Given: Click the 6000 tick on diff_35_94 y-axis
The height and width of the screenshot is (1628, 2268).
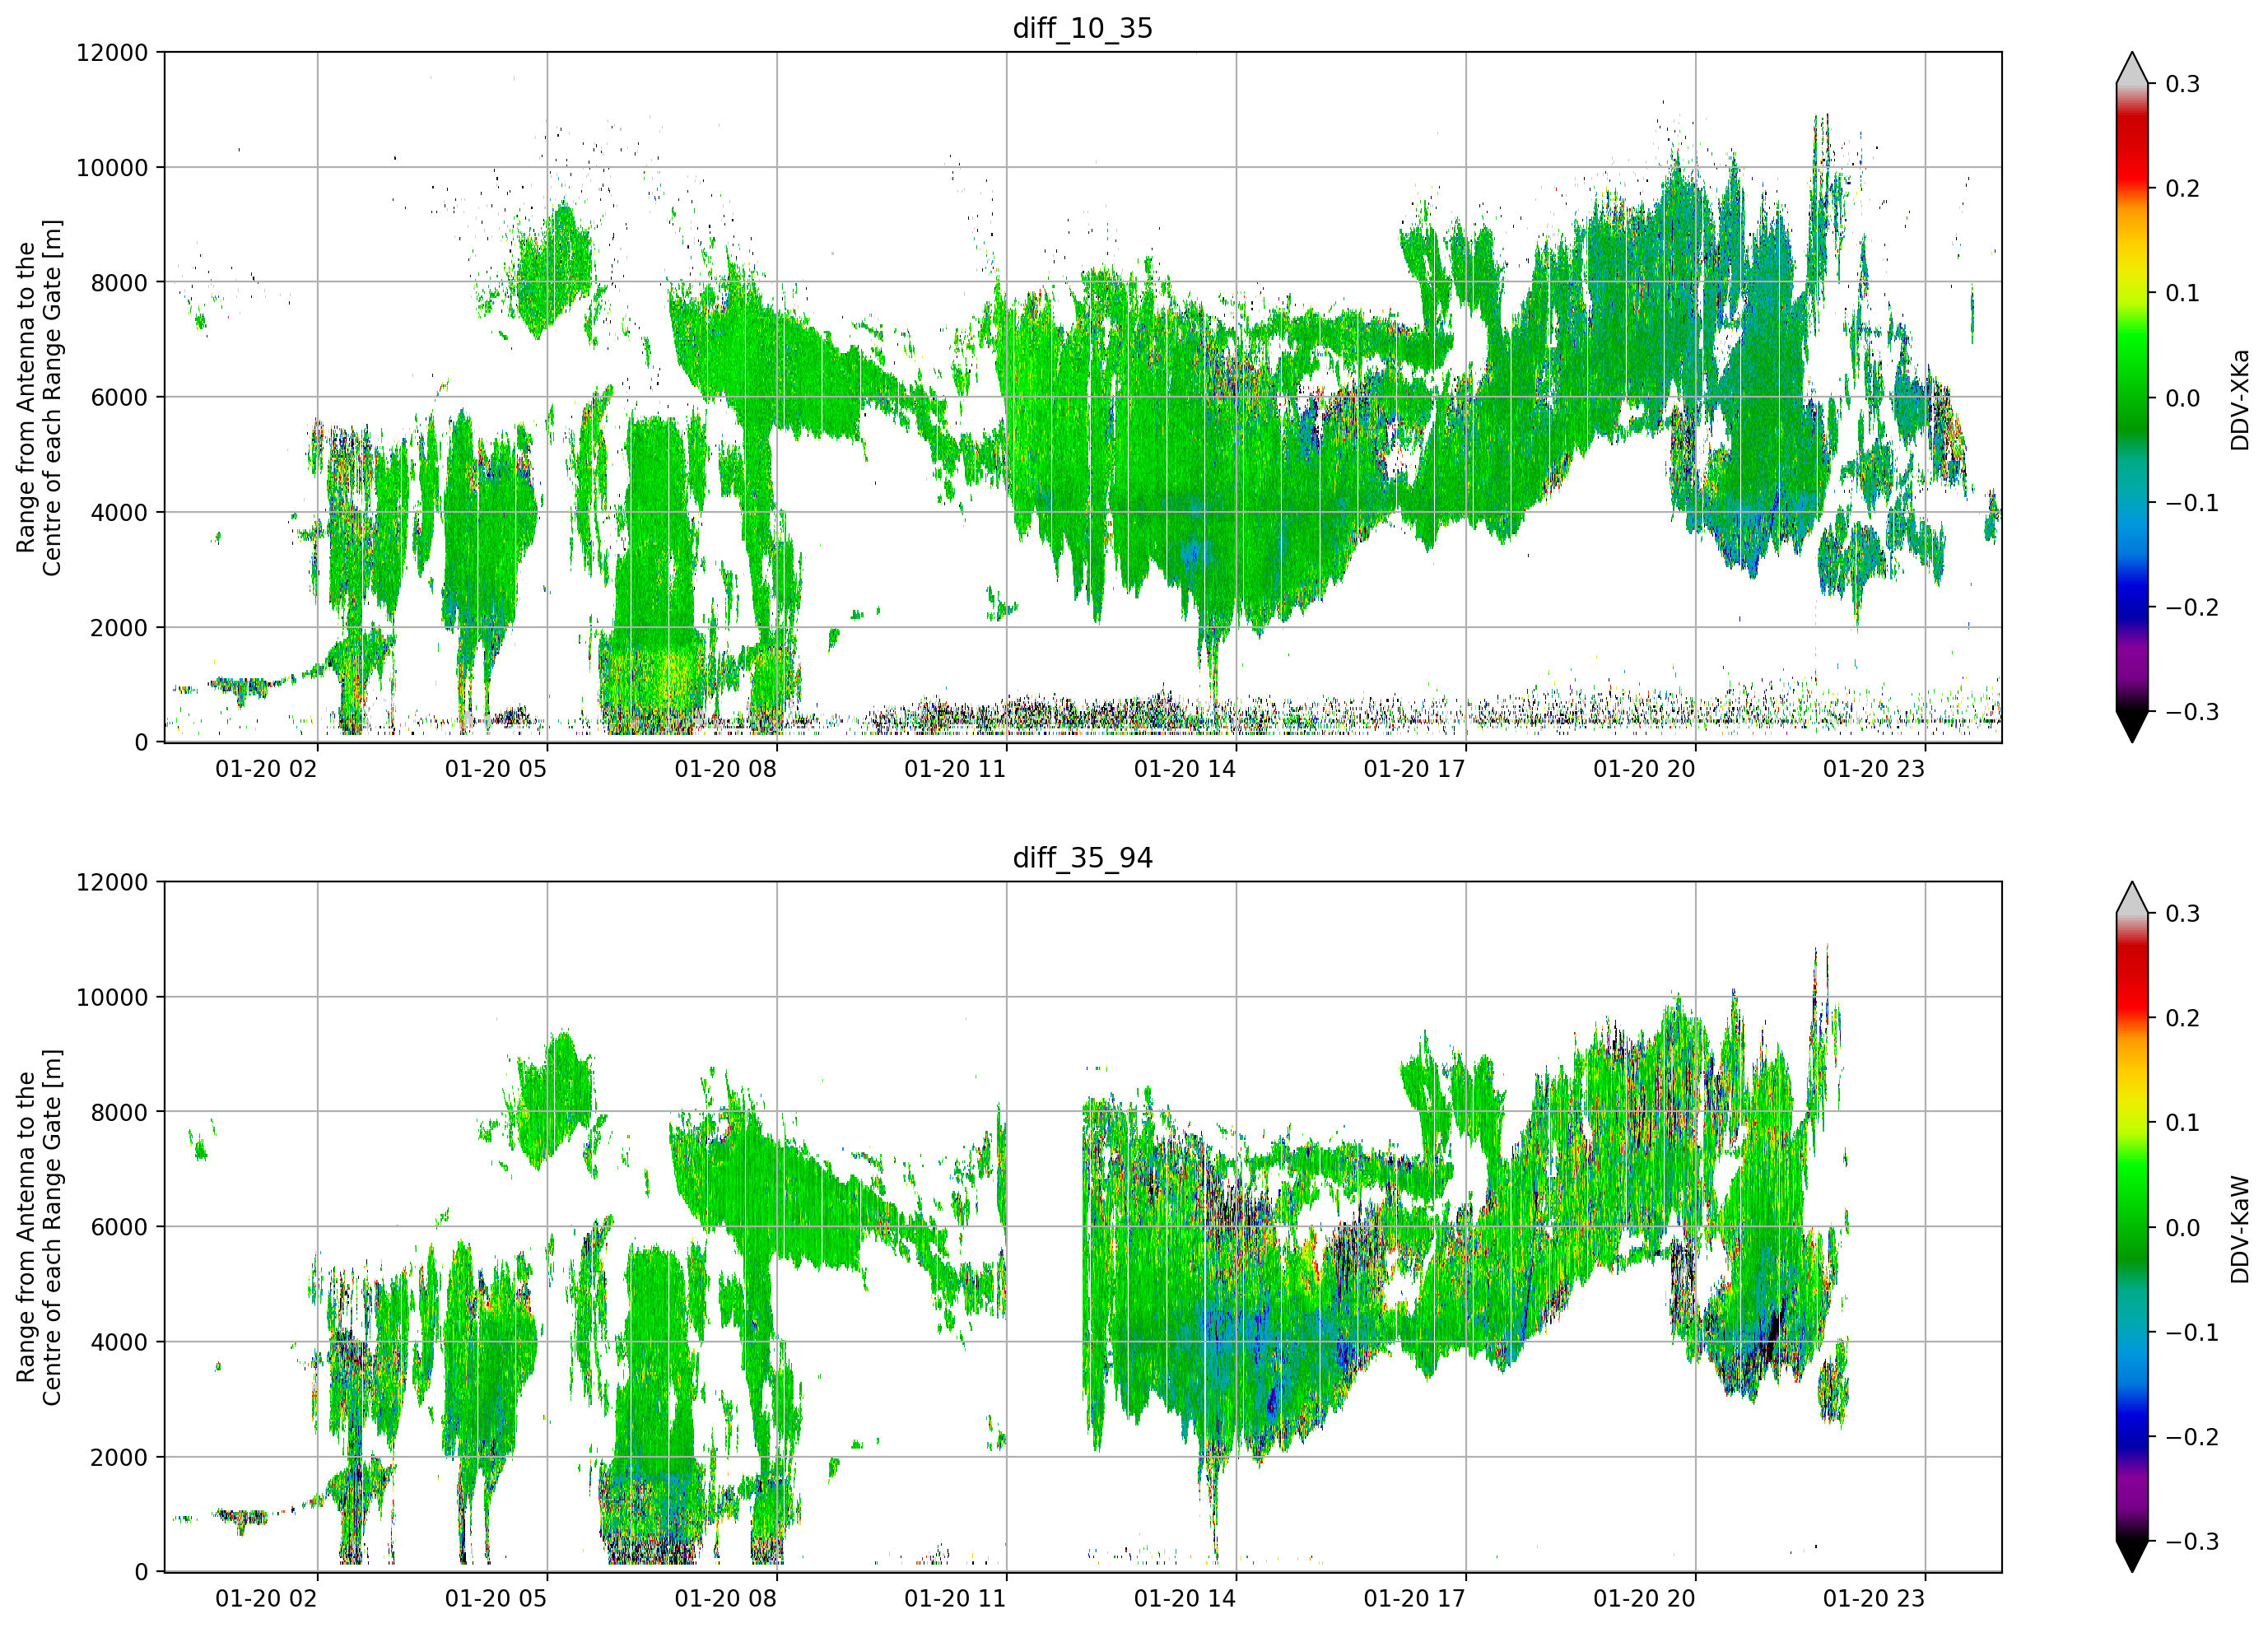Looking at the screenshot, I should click(x=119, y=1228).
